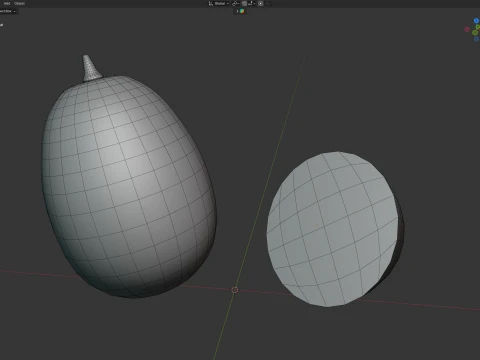Click the colorful sphere icon below header
Image resolution: width=480 pixels, height=360 pixels.
[x=242, y=11]
